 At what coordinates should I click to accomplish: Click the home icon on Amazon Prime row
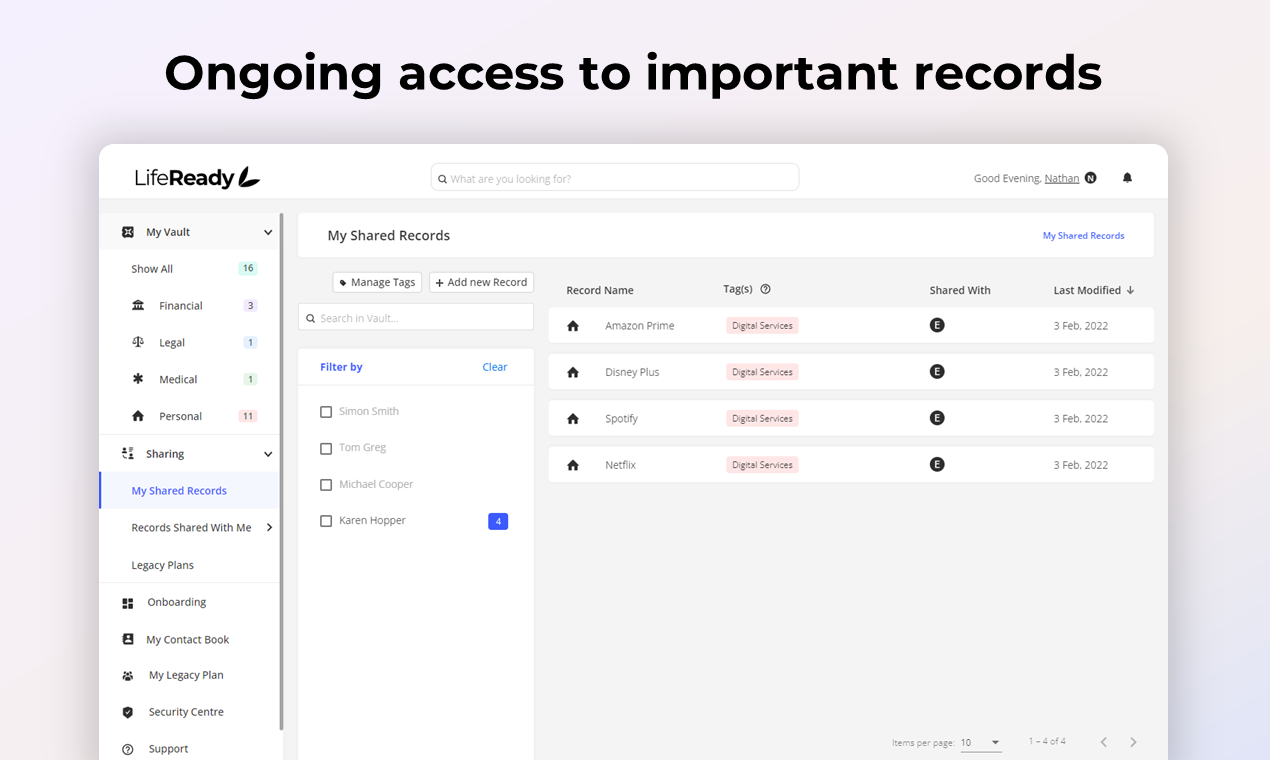tap(573, 326)
